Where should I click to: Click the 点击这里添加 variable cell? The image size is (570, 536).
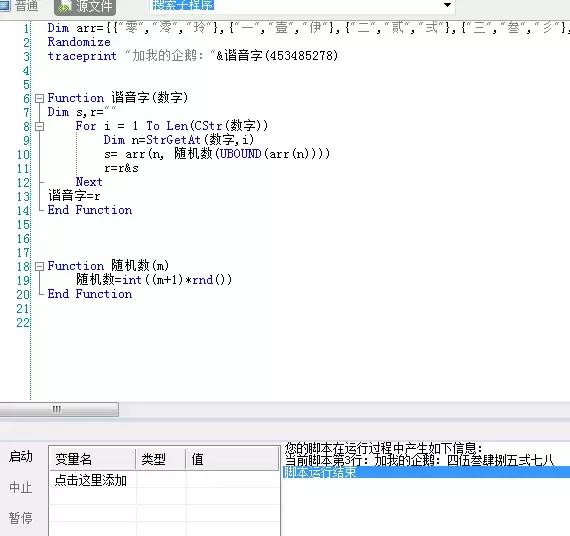[x=91, y=480]
